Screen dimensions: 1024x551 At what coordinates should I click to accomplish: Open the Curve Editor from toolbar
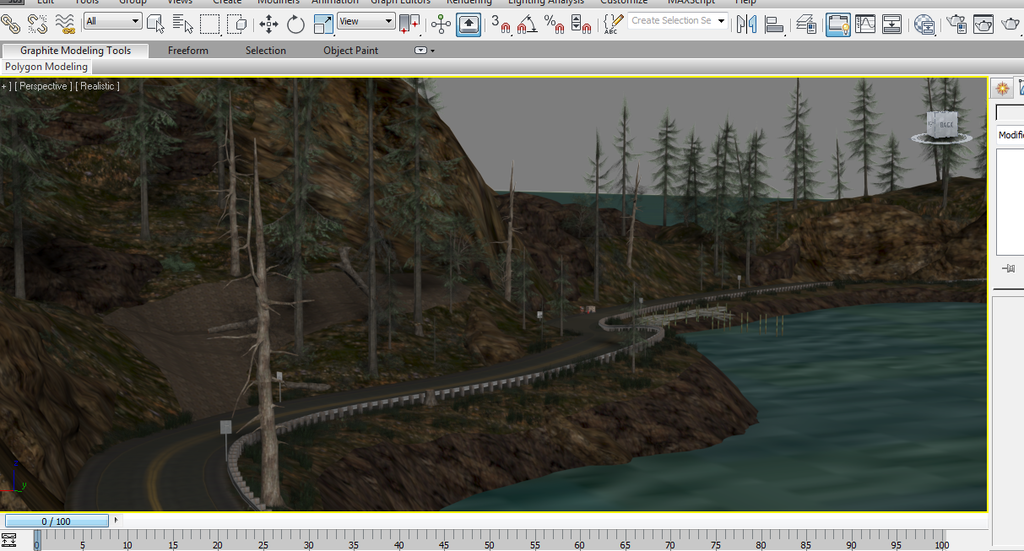click(x=864, y=22)
